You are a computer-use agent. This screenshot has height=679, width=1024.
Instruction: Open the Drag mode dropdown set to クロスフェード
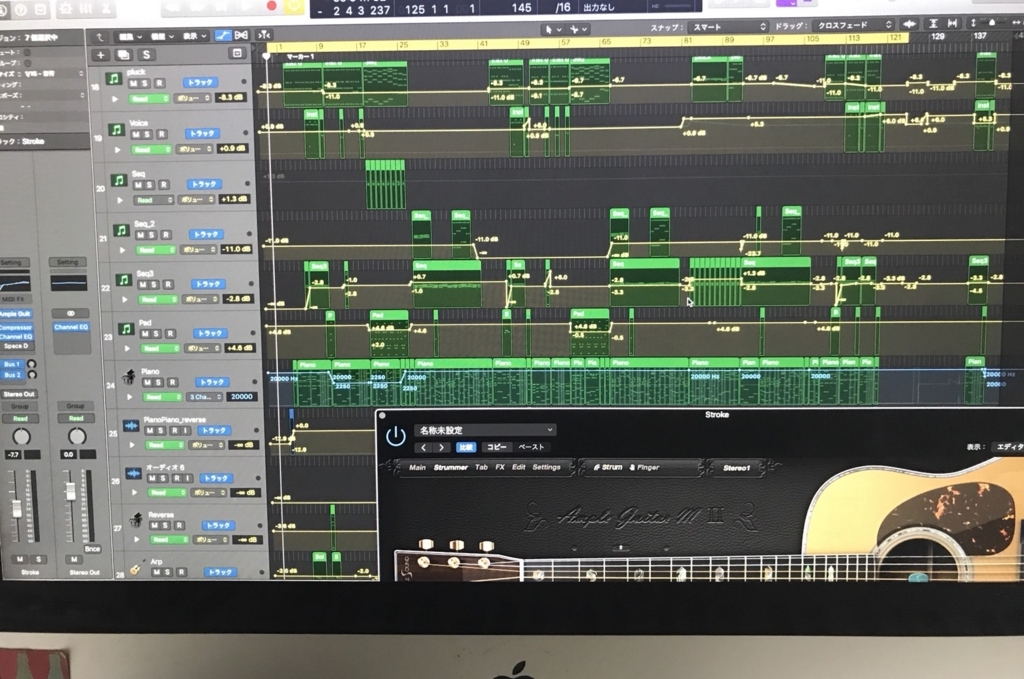[x=854, y=25]
